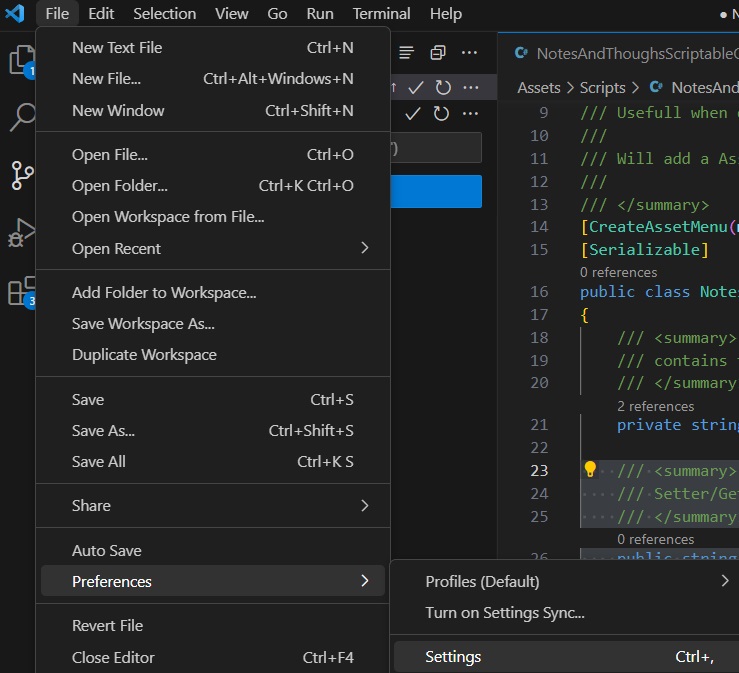Click the View as Tree list icon
Screen dimensions: 739x673
click(x=407, y=53)
